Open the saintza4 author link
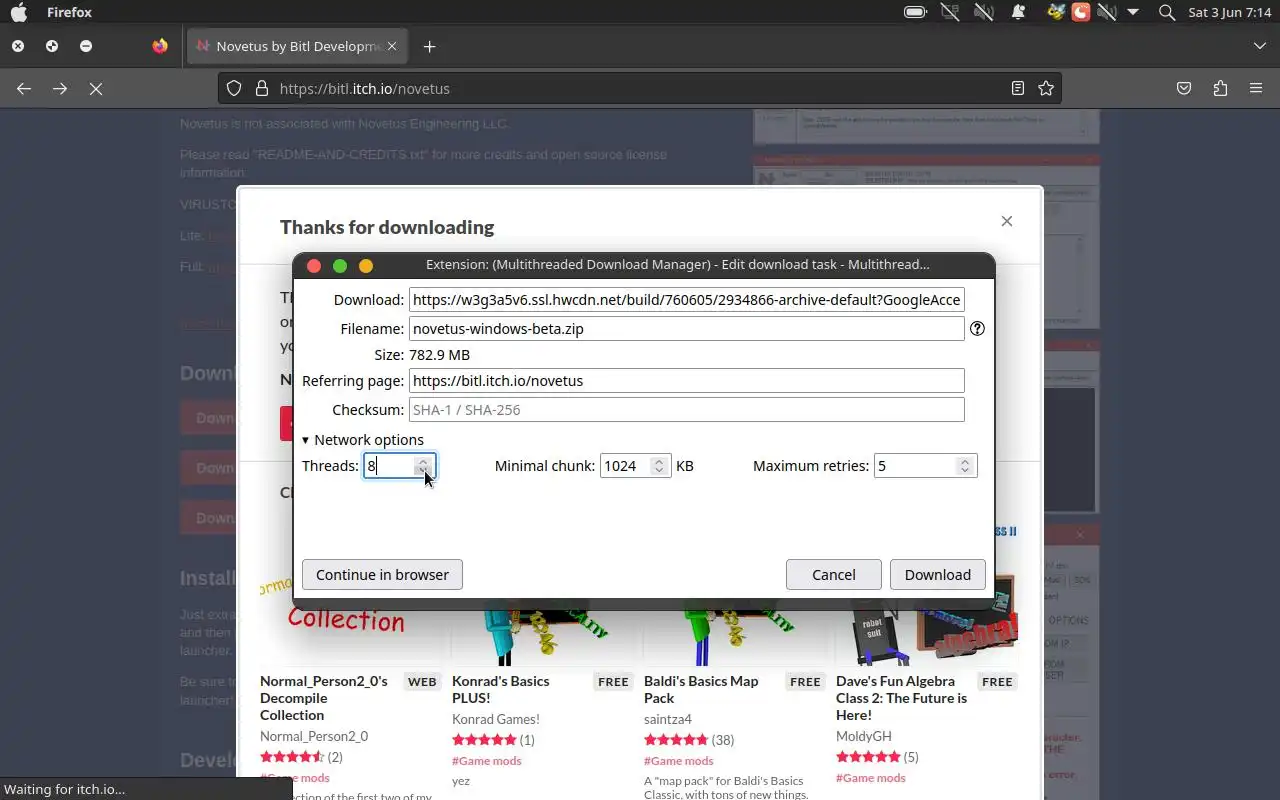Image resolution: width=1280 pixels, height=800 pixels. click(668, 719)
